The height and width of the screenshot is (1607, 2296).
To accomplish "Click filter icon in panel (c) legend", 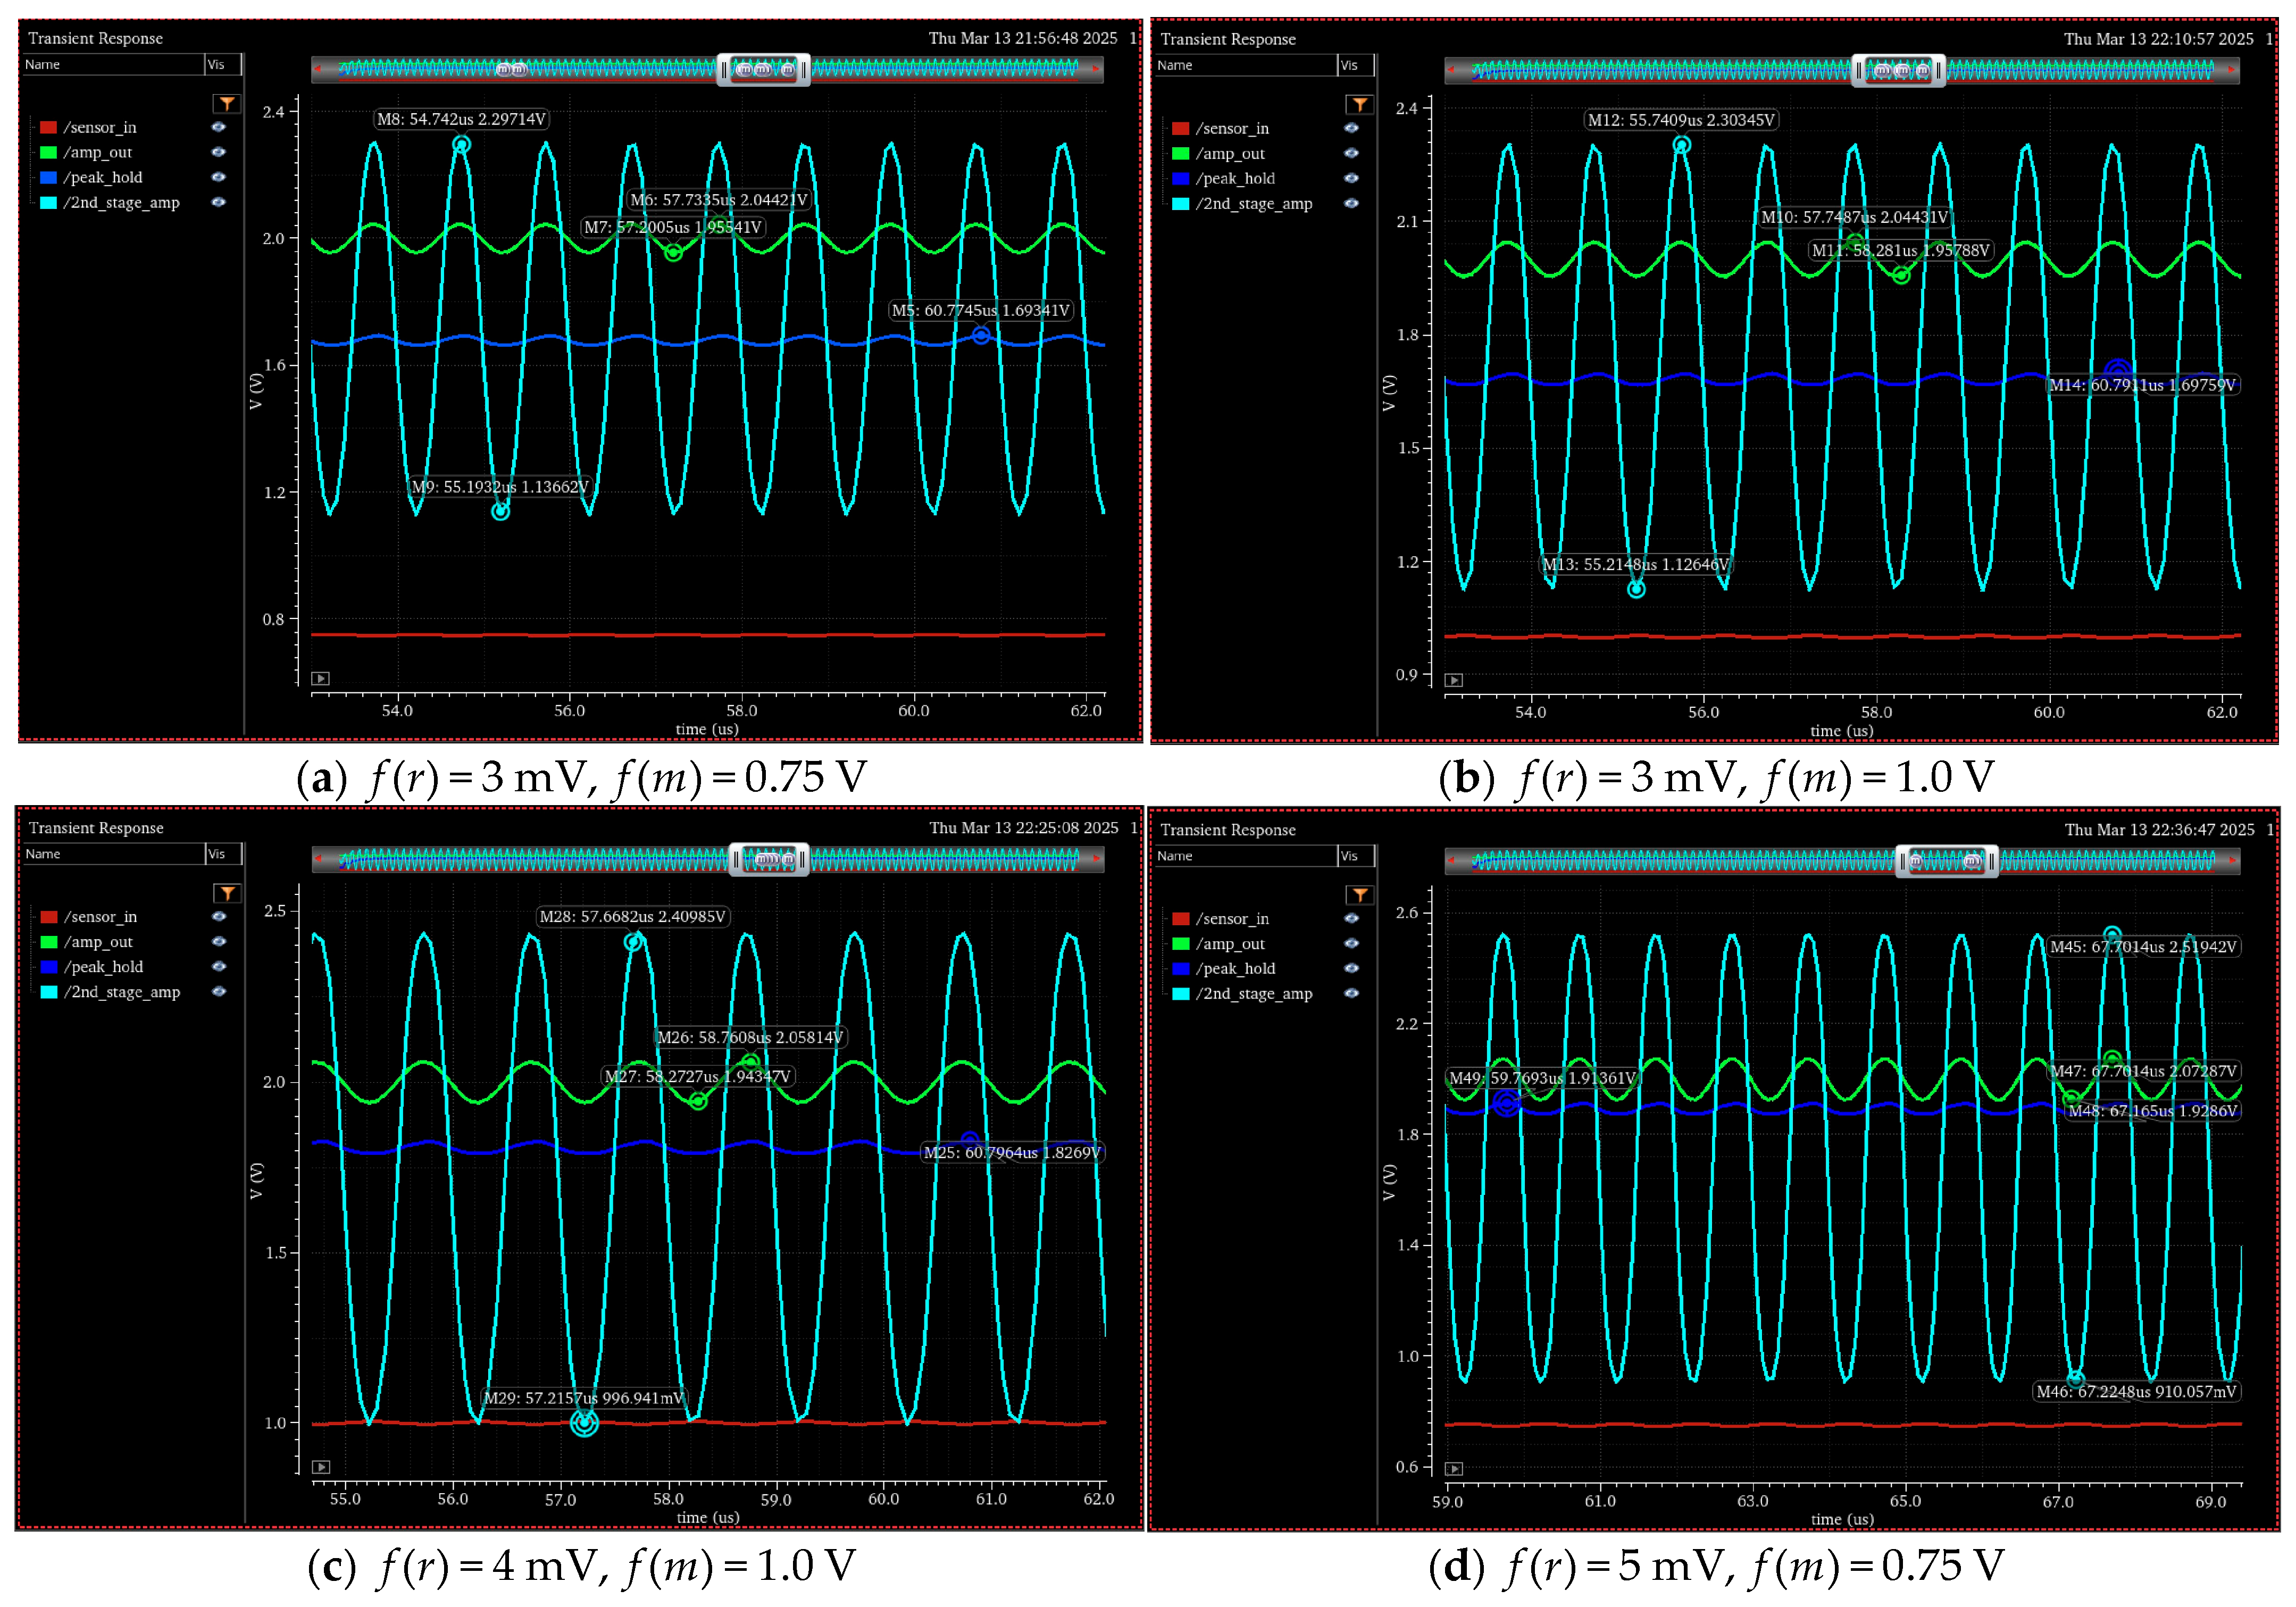I will point(228,893).
